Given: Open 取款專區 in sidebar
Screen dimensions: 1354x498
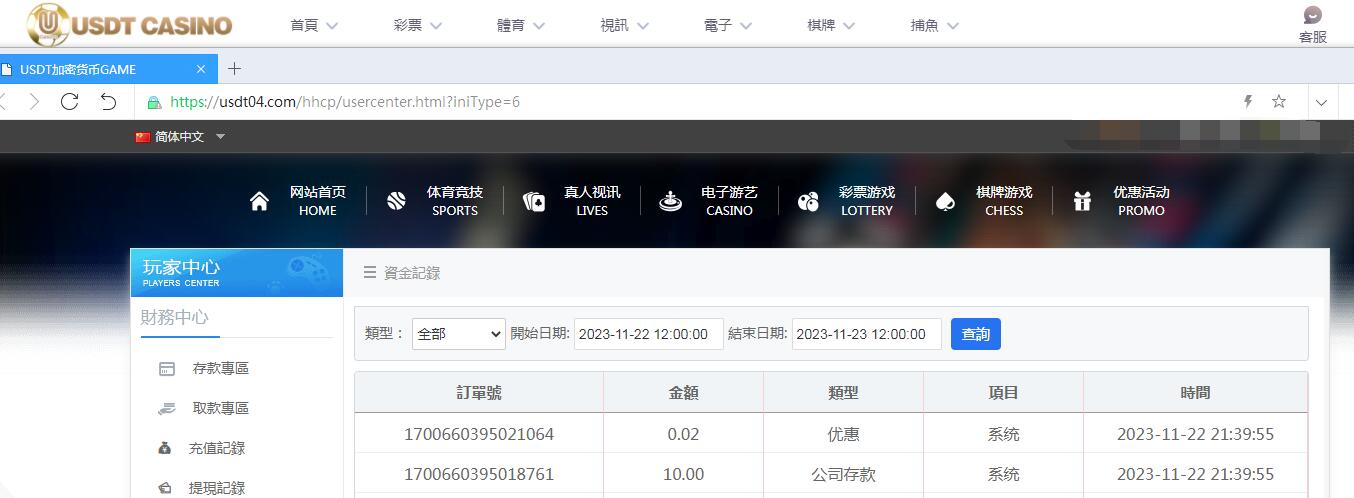Looking at the screenshot, I should click(220, 408).
